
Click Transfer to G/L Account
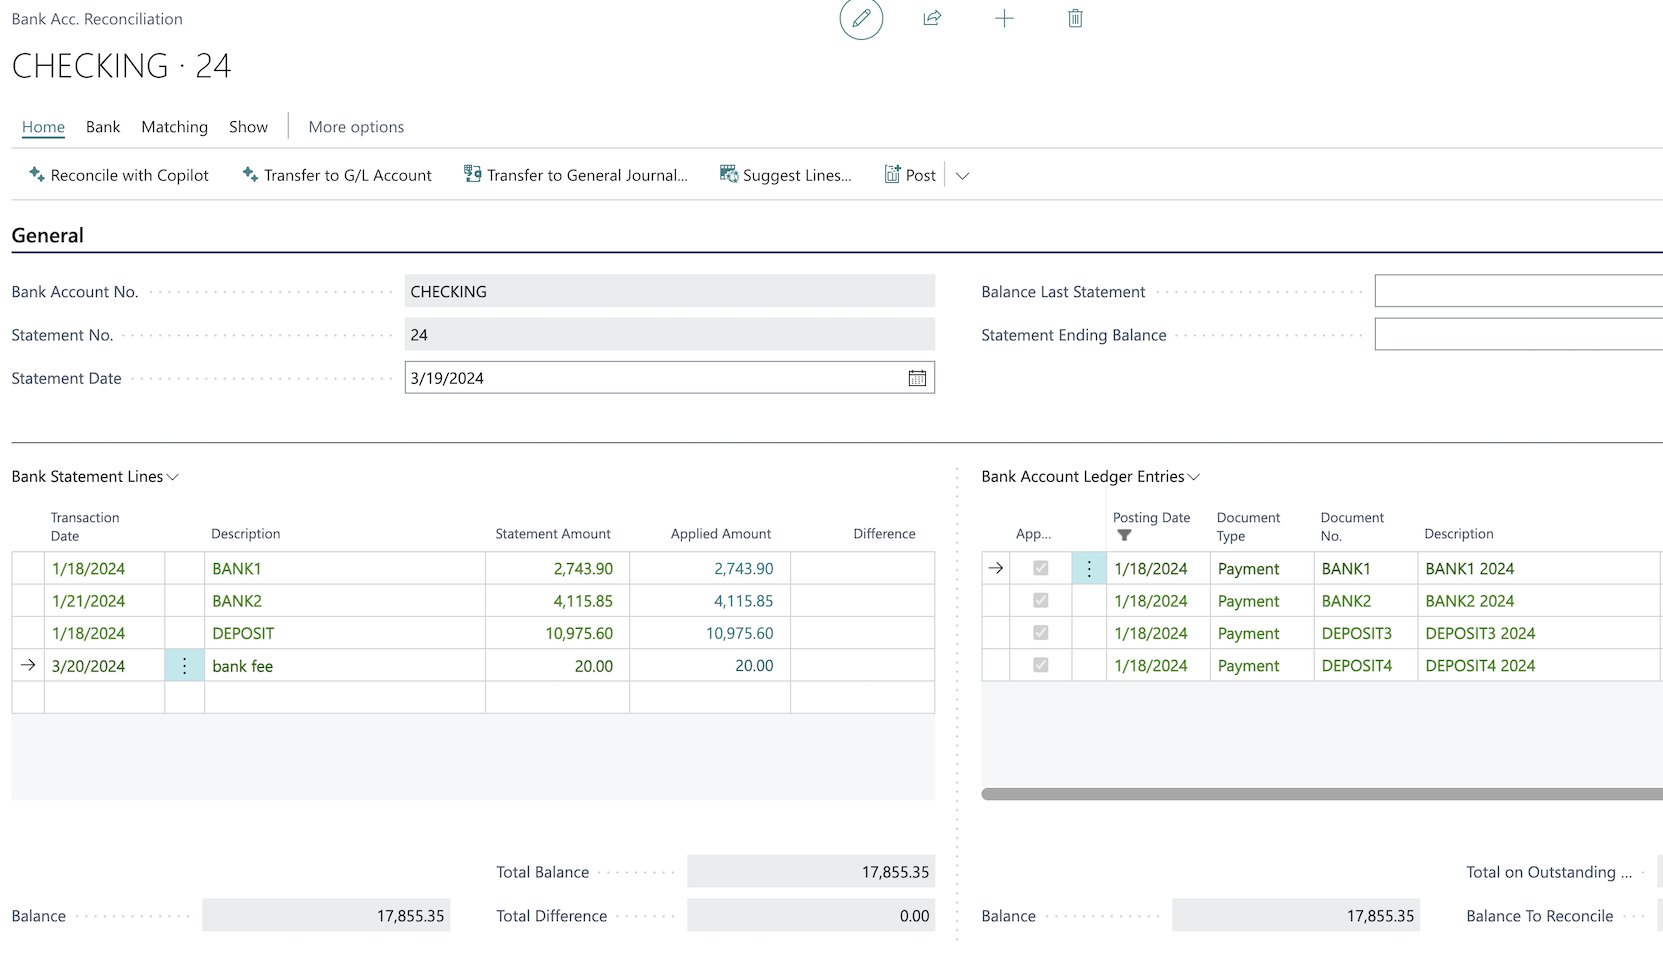337,175
